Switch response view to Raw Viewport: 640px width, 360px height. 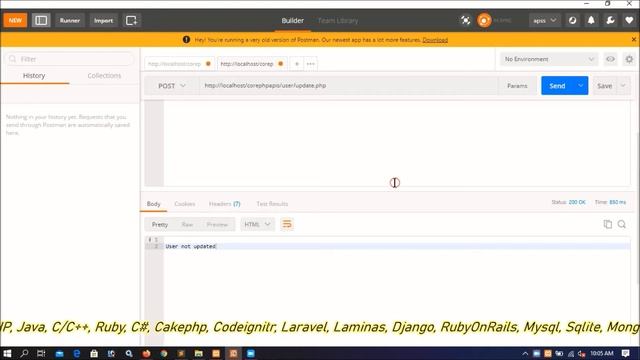tap(187, 224)
